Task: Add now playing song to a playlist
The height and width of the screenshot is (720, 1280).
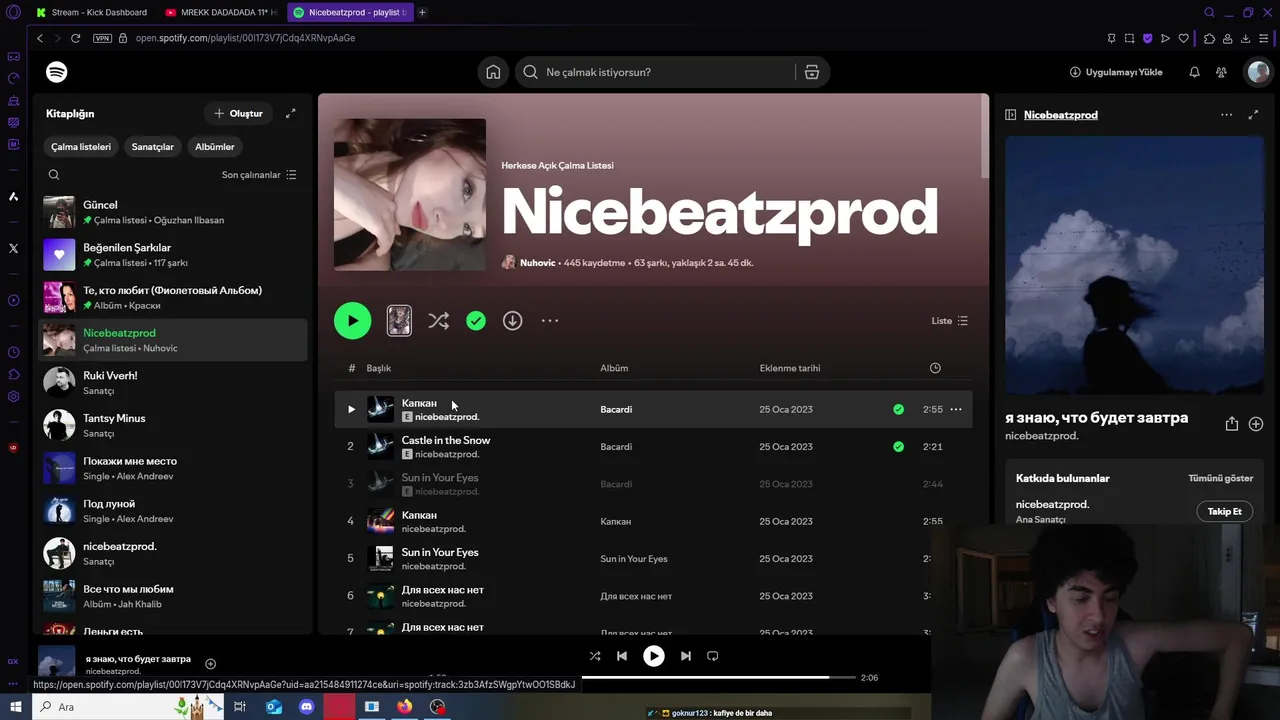Action: click(1256, 424)
